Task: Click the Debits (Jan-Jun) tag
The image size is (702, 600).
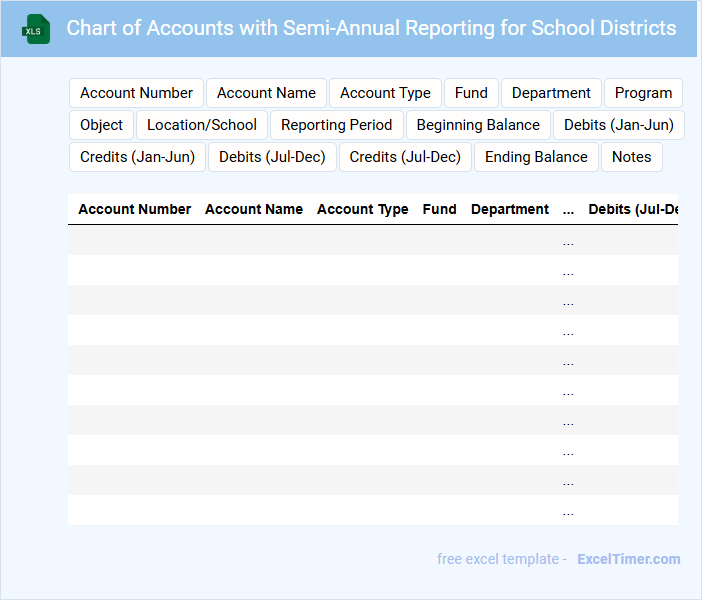Action: point(618,125)
